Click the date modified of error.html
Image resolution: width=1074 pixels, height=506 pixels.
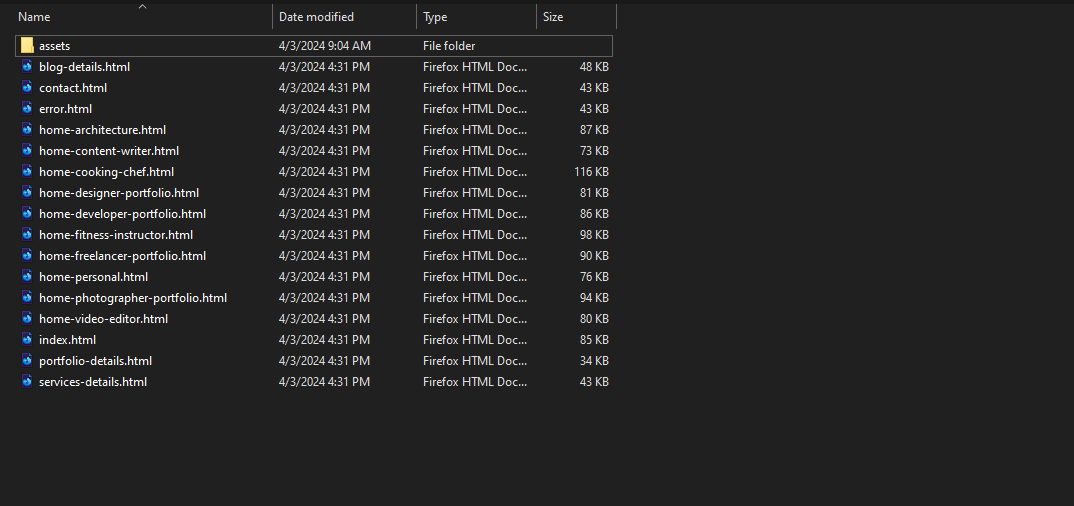click(324, 109)
